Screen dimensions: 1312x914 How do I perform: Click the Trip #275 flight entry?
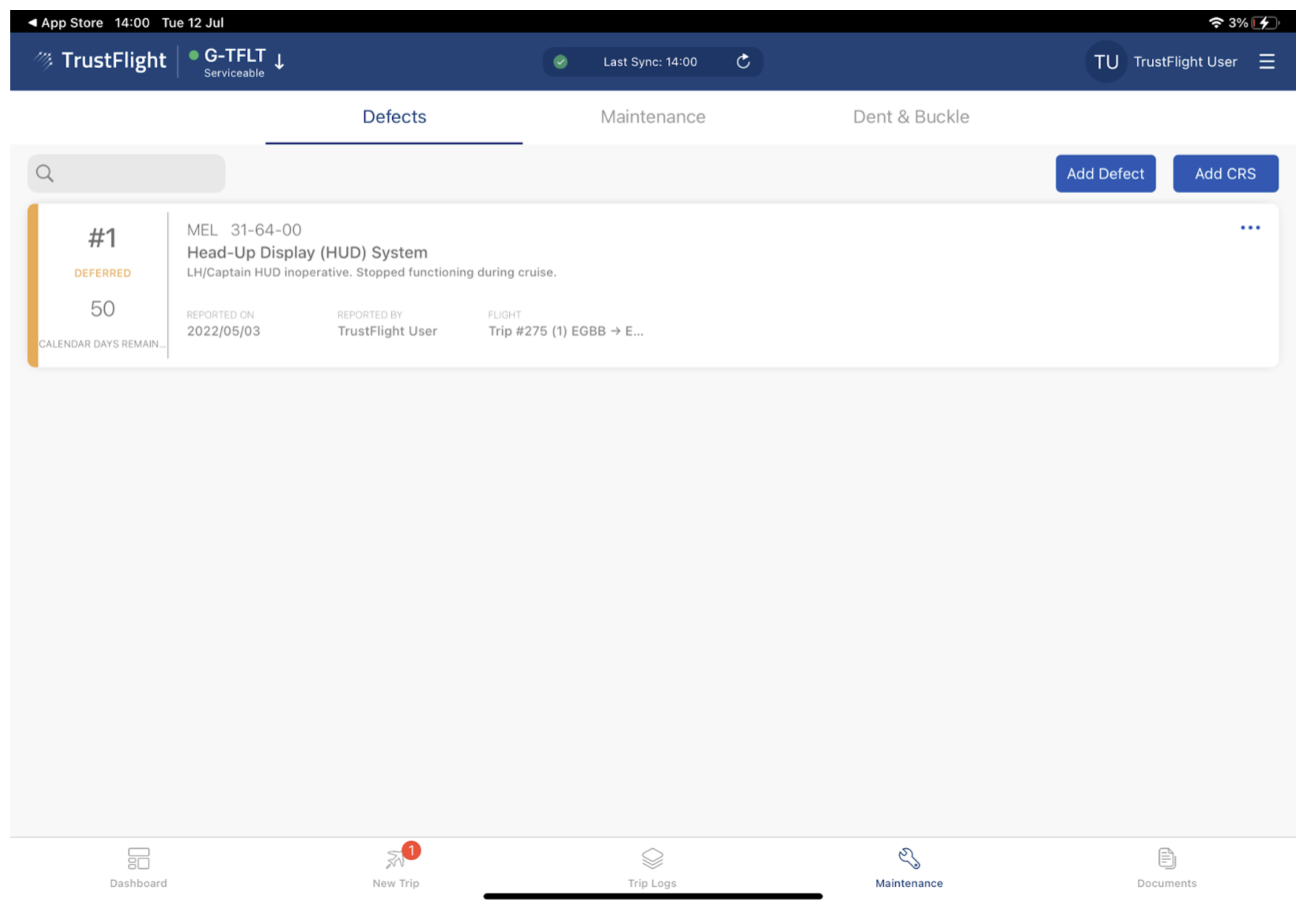(x=566, y=331)
